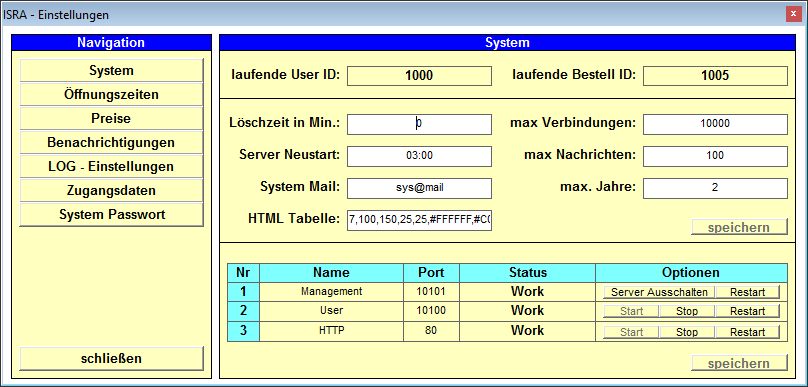Focus the max Verbindungen field
This screenshot has height=387, width=808.
(715, 124)
